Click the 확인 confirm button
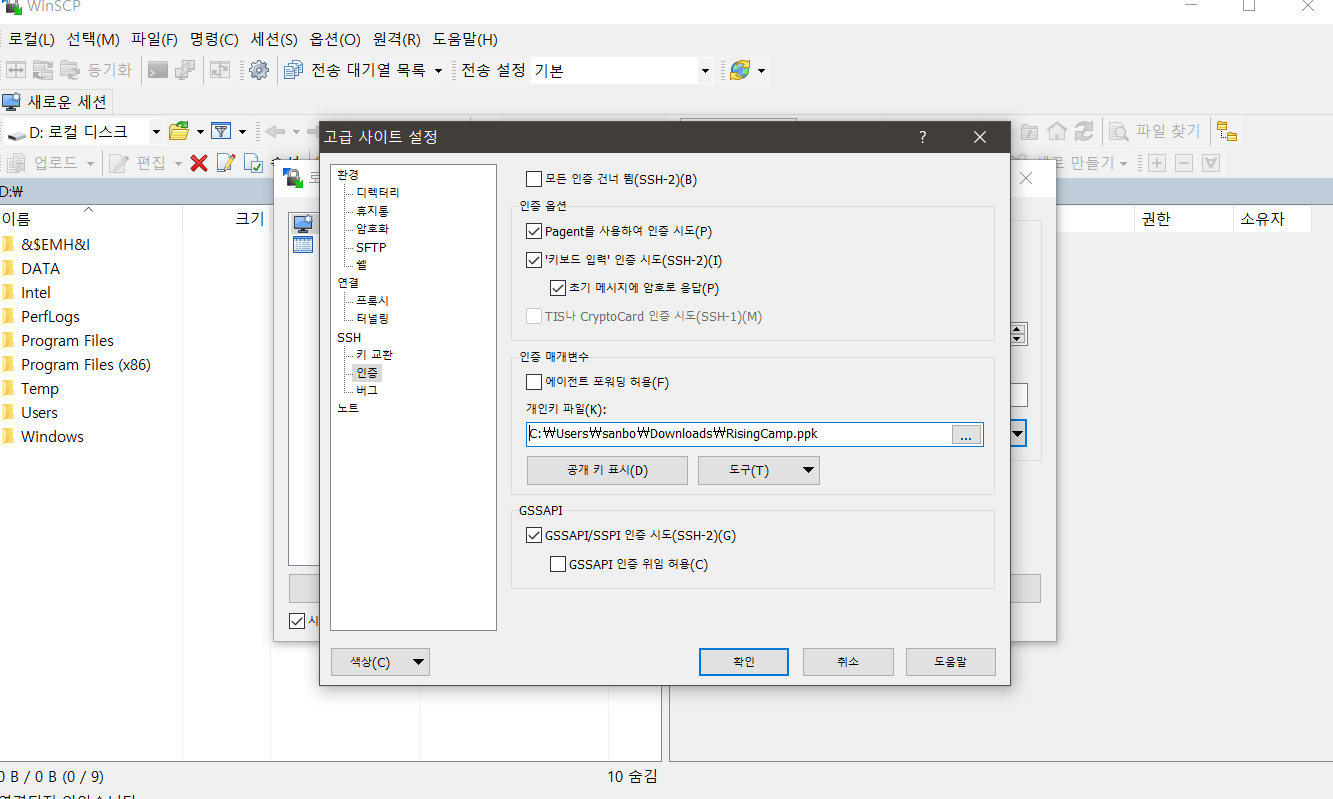1333x799 pixels. pyautogui.click(x=743, y=662)
